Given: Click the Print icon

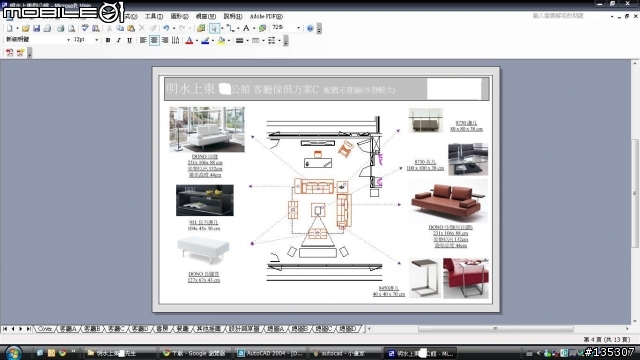Looking at the screenshot, I should [x=60, y=28].
